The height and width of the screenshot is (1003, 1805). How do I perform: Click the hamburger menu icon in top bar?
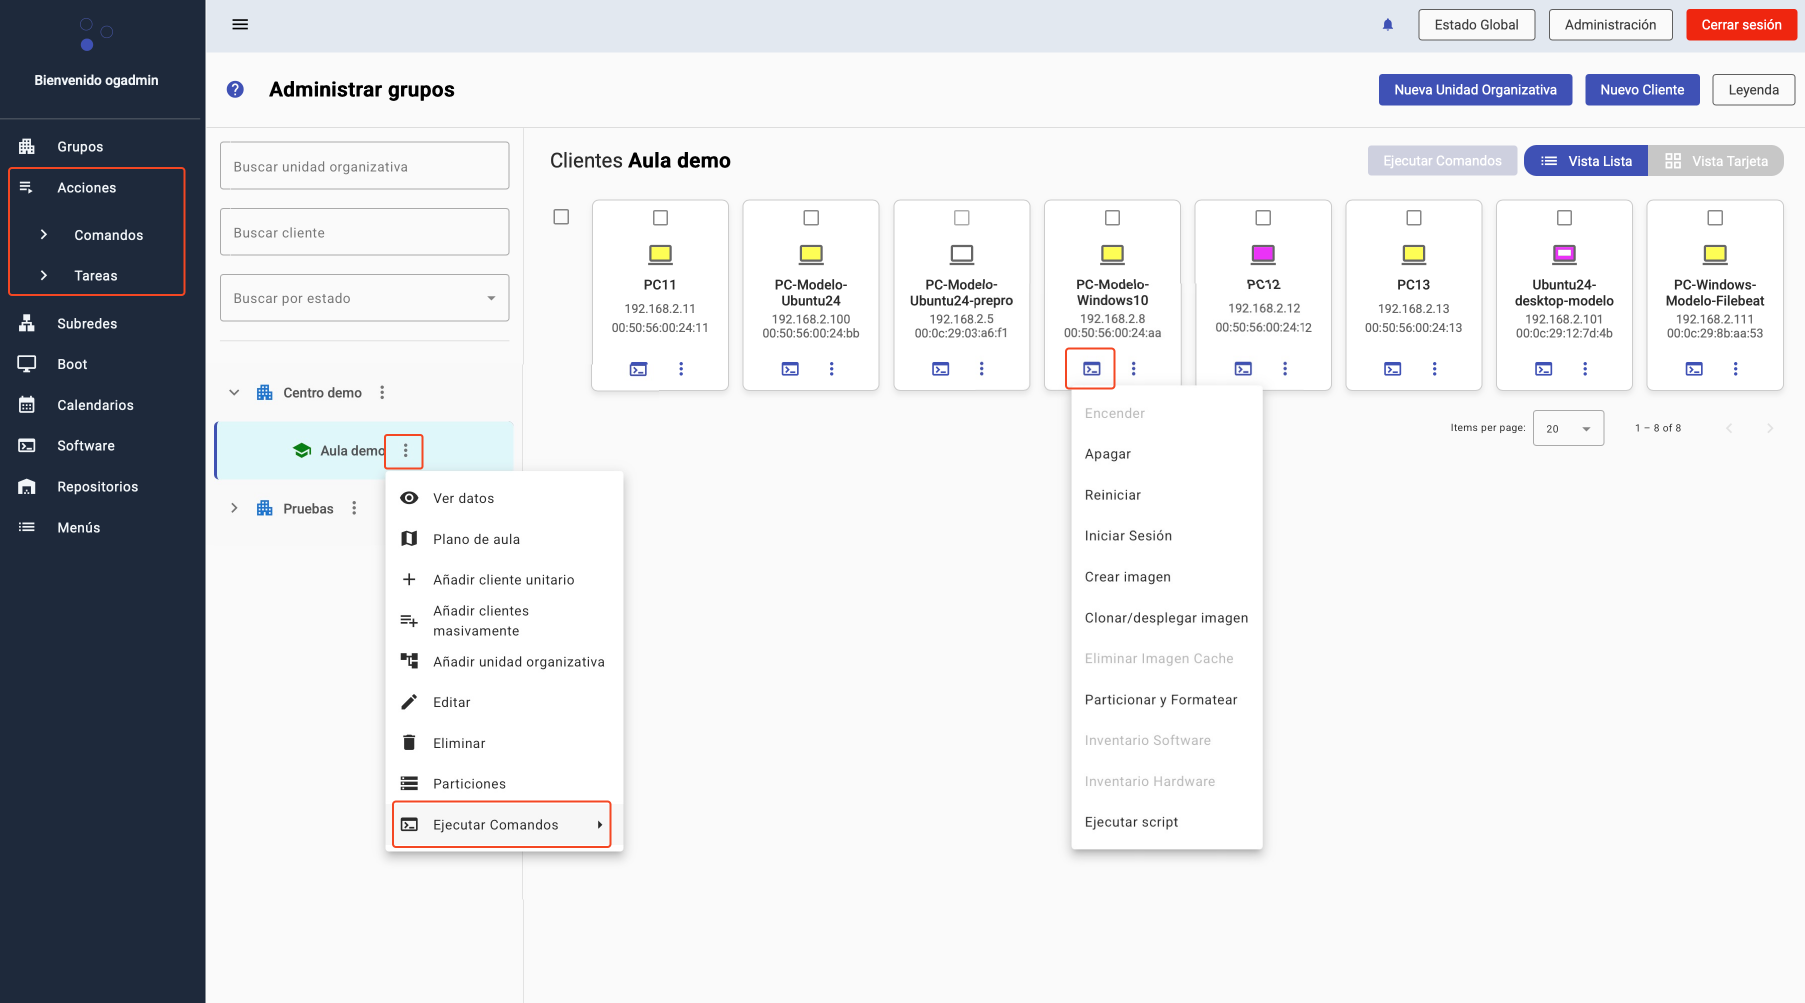tap(240, 25)
